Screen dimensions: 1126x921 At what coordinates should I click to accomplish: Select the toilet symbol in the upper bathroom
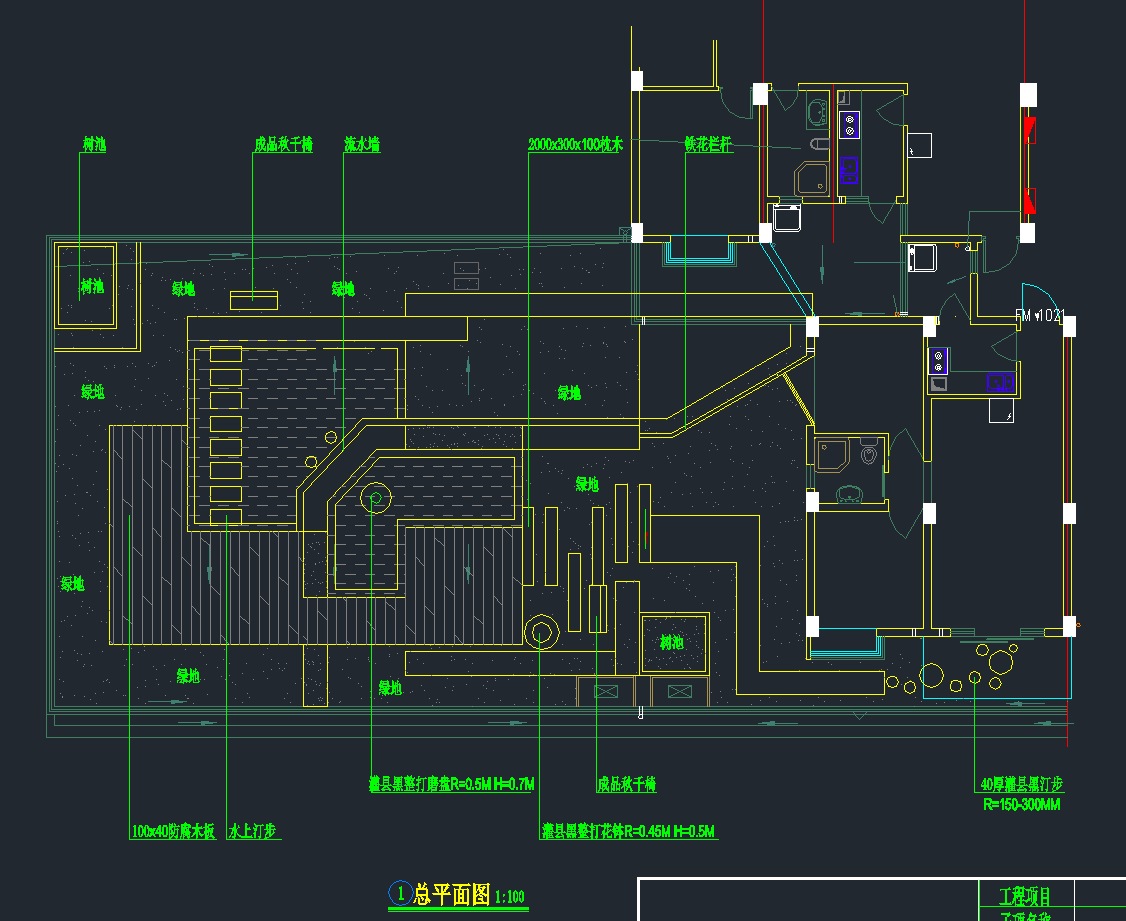click(x=819, y=146)
